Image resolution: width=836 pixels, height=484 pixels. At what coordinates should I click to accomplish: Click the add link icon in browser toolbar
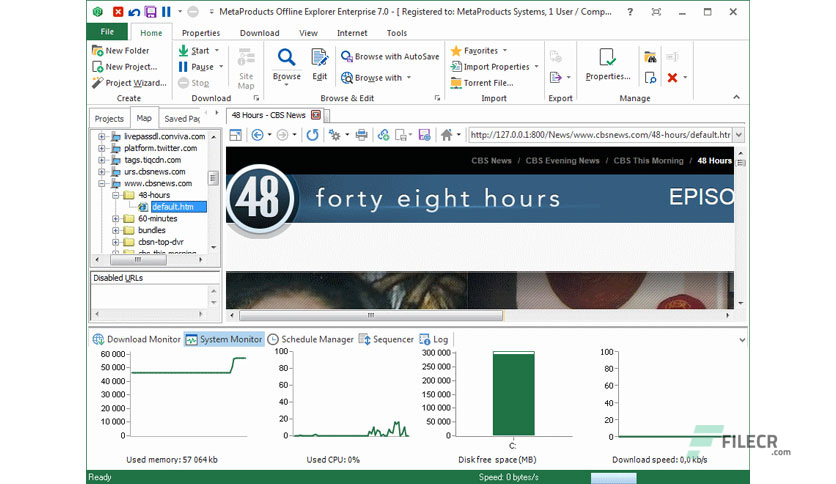[383, 135]
